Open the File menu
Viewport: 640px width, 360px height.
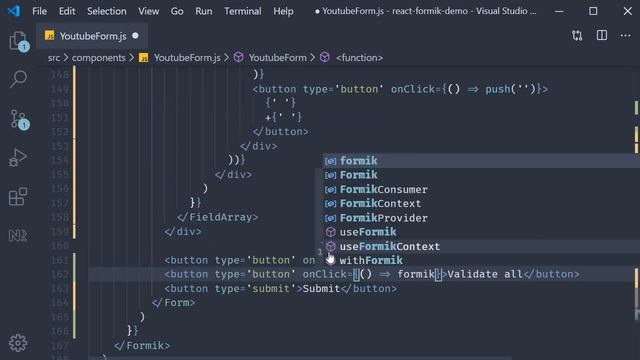(40, 11)
